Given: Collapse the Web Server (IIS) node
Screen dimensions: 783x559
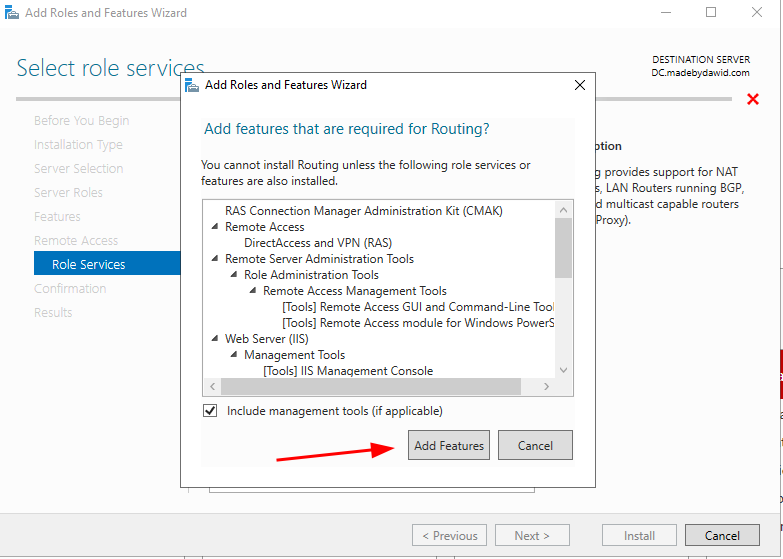Looking at the screenshot, I should click(215, 339).
